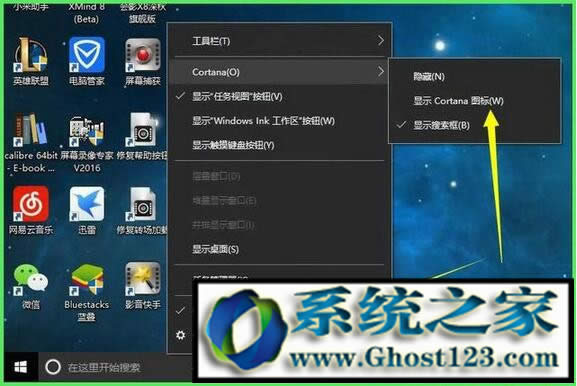Click the taskbar settings gear icon
This screenshot has width=577, height=386.
(180, 335)
